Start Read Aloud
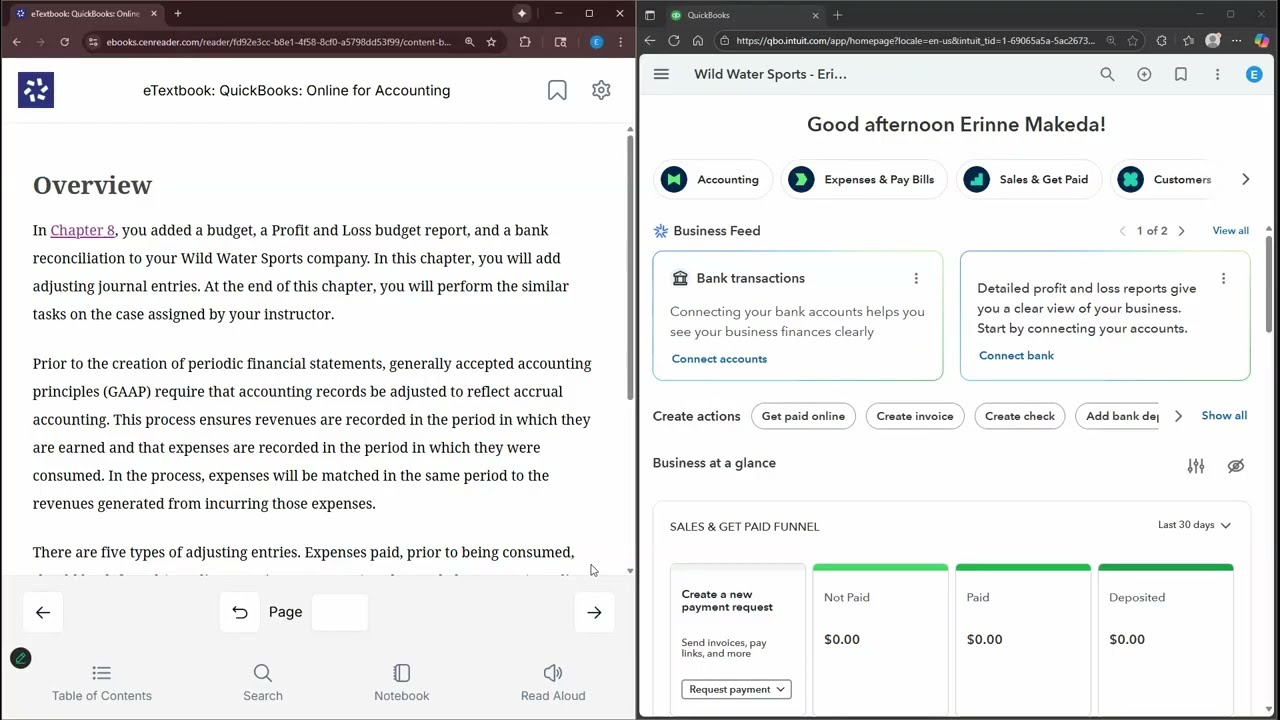The image size is (1280, 720). coord(553,684)
